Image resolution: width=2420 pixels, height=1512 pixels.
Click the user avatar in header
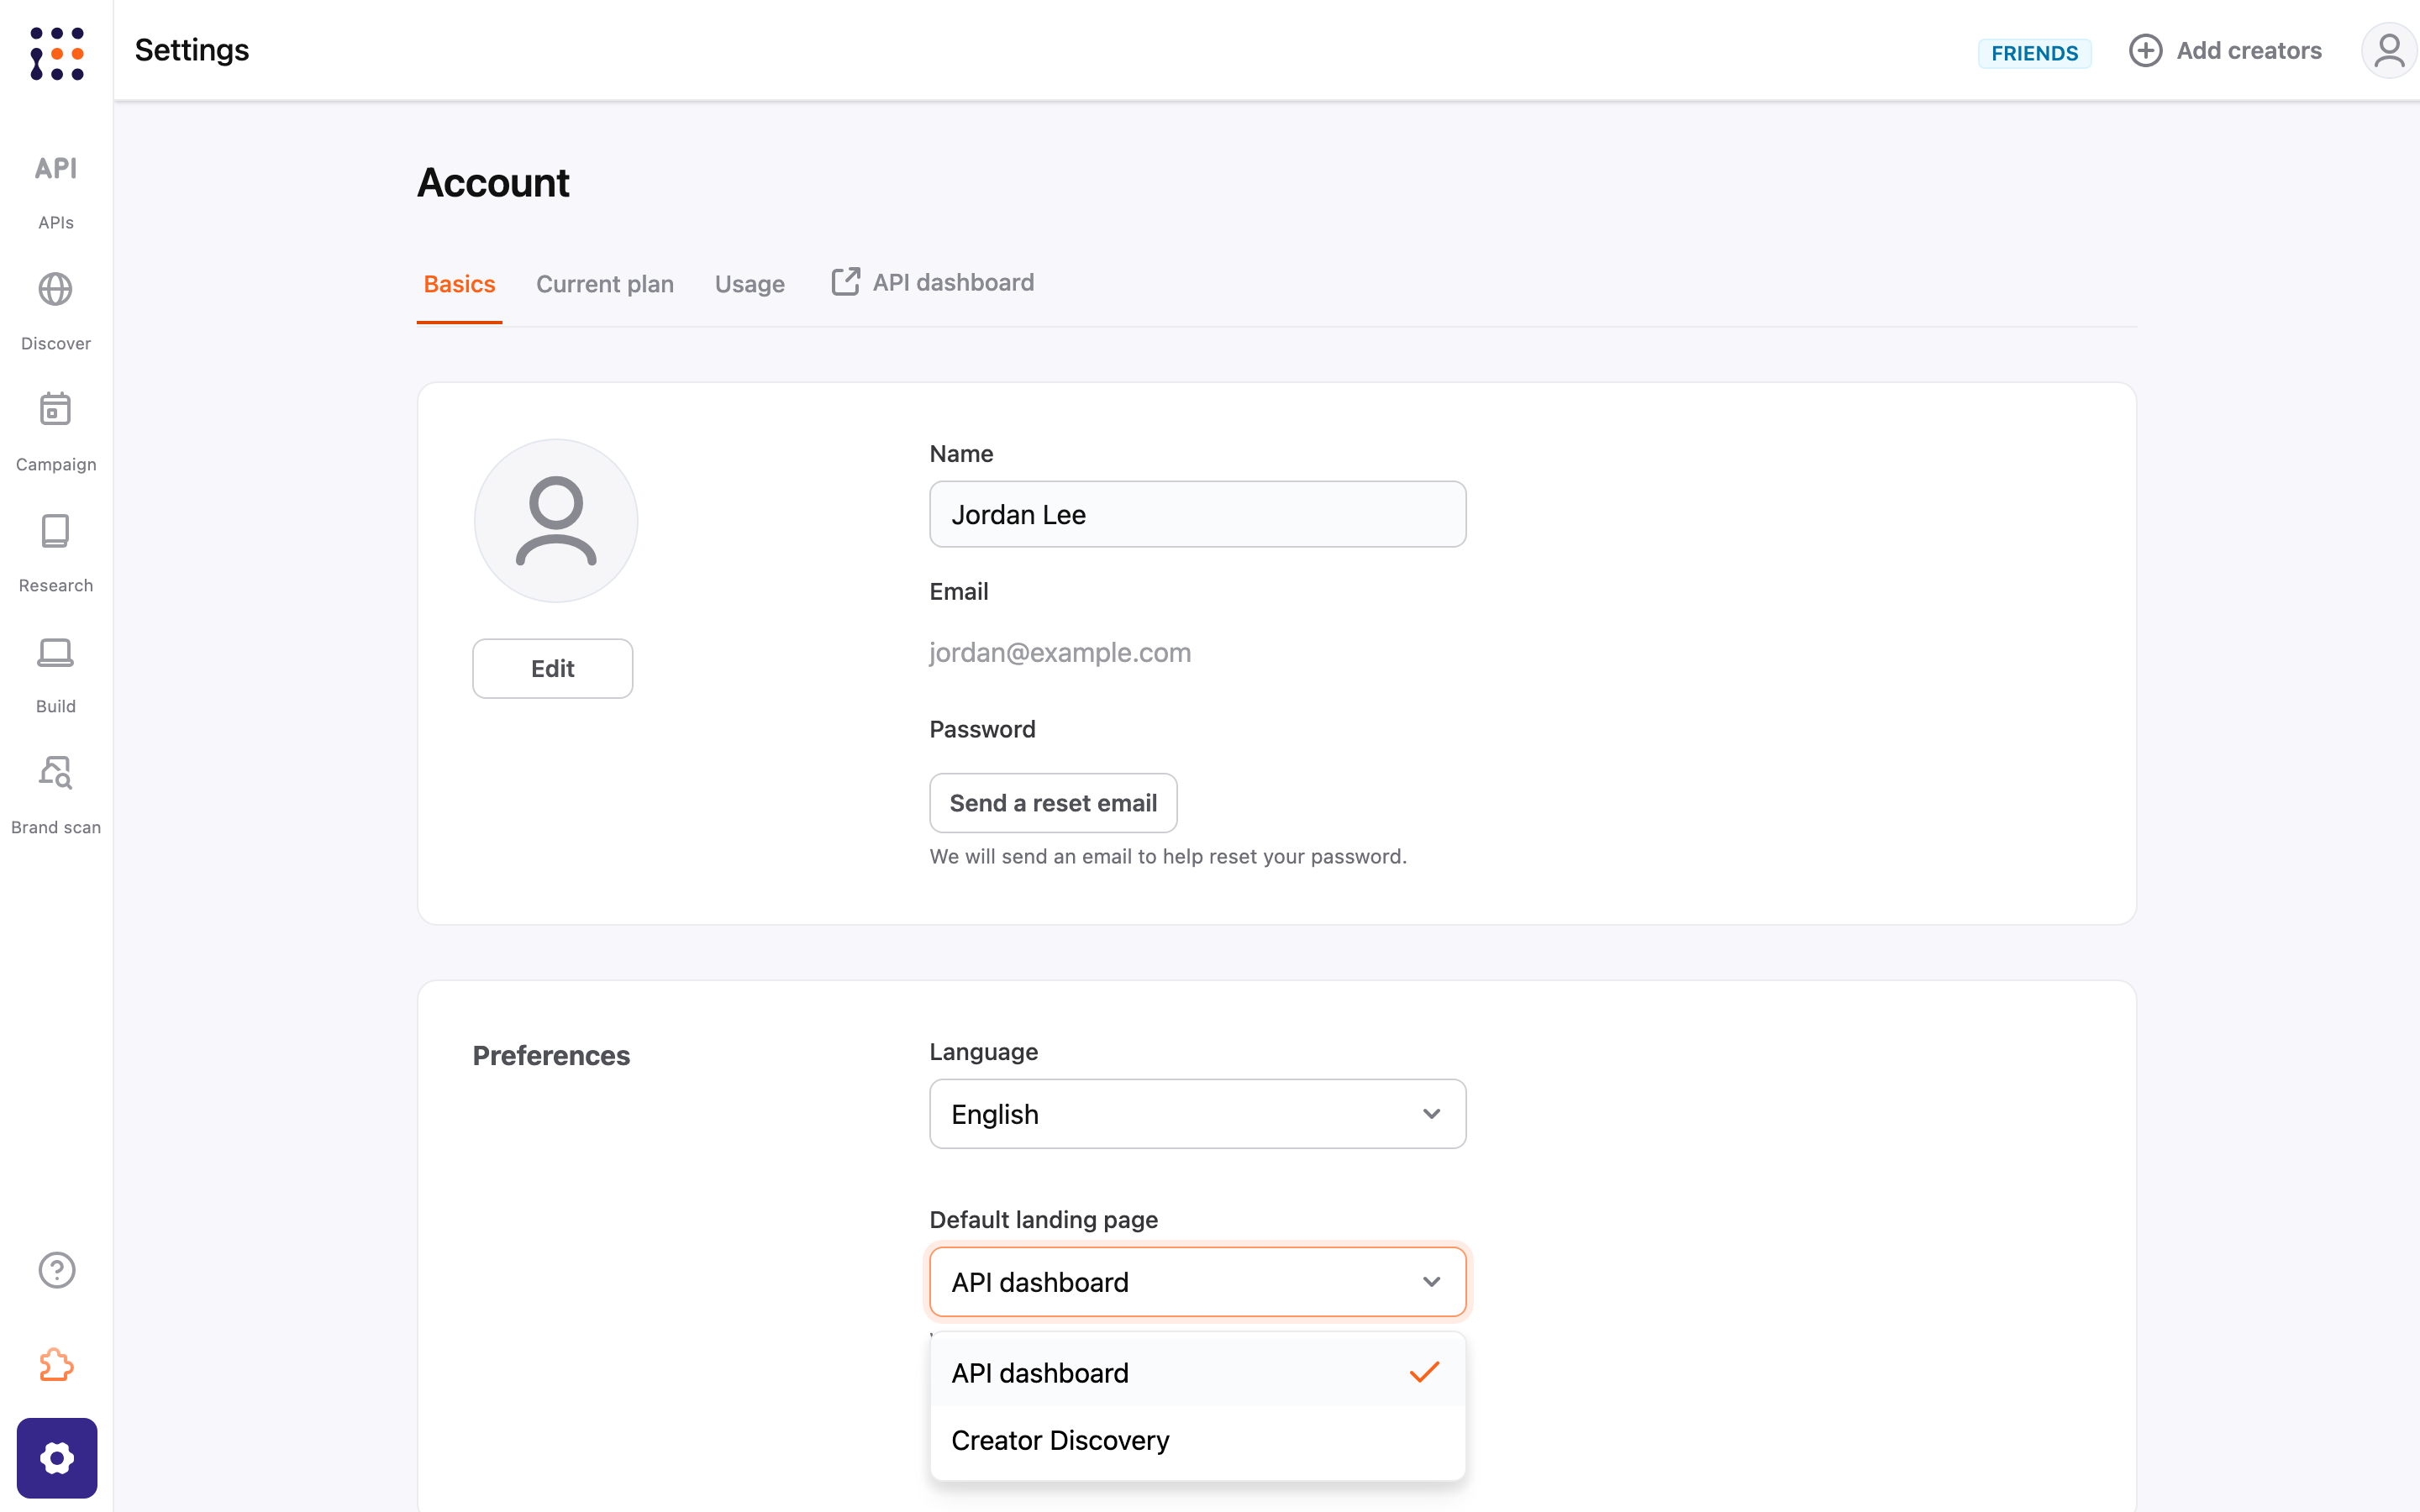point(2389,50)
